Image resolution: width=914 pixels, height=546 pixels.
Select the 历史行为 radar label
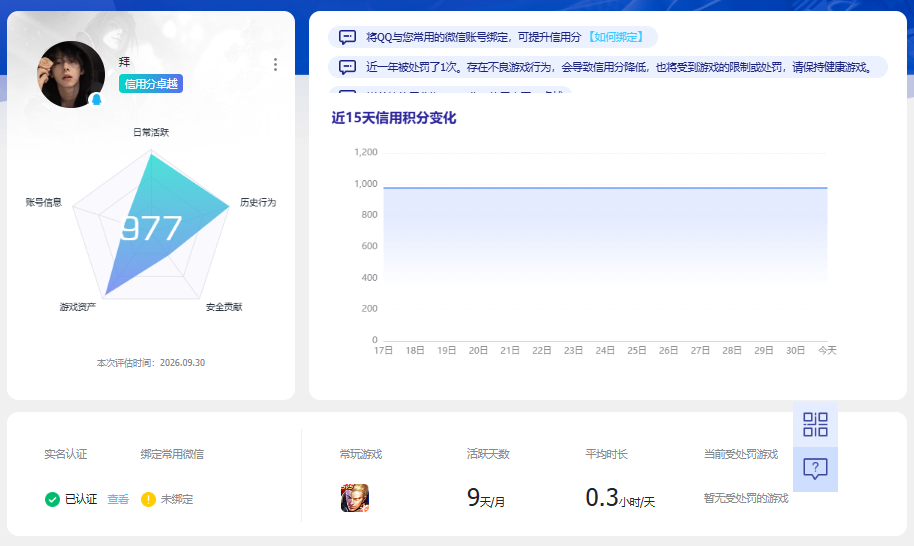click(258, 202)
